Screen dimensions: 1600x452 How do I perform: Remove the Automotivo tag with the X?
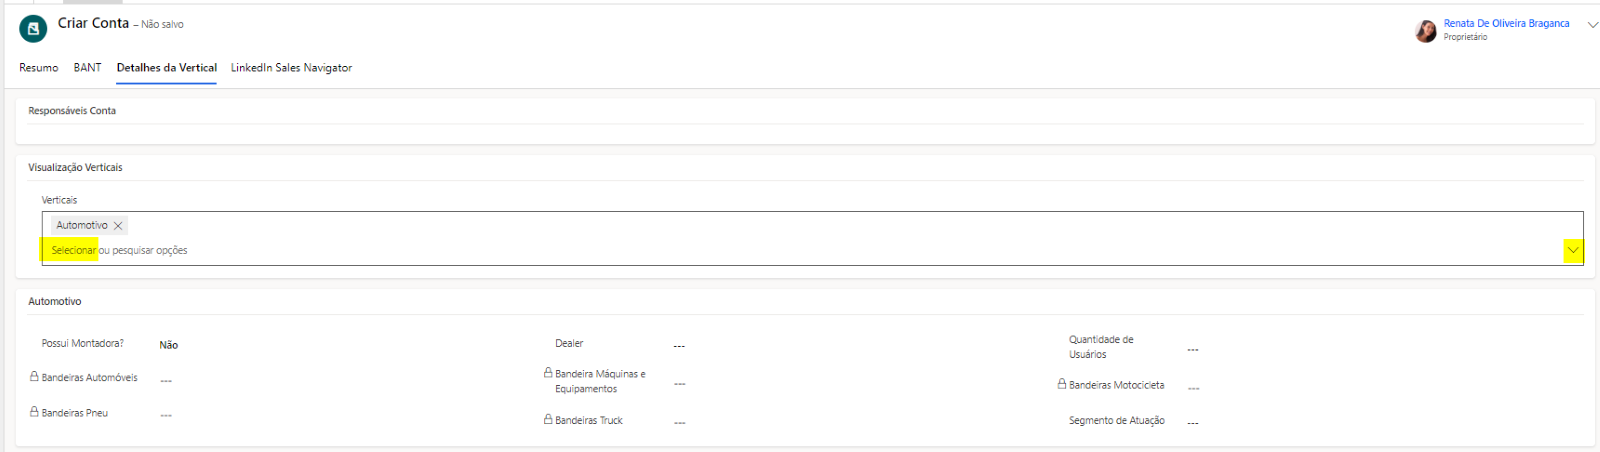point(118,226)
